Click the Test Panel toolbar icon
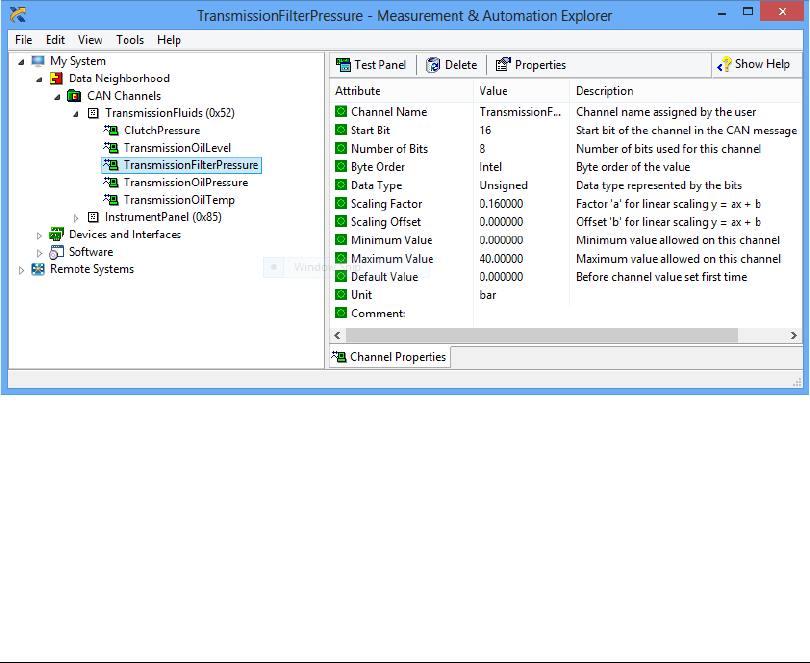Screen dimensions: 810x663 pyautogui.click(x=343, y=65)
